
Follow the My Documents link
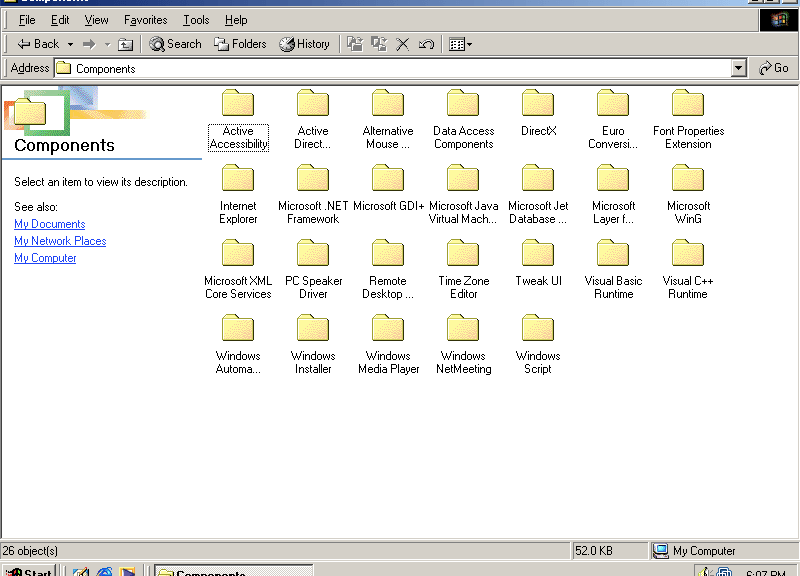coord(49,224)
